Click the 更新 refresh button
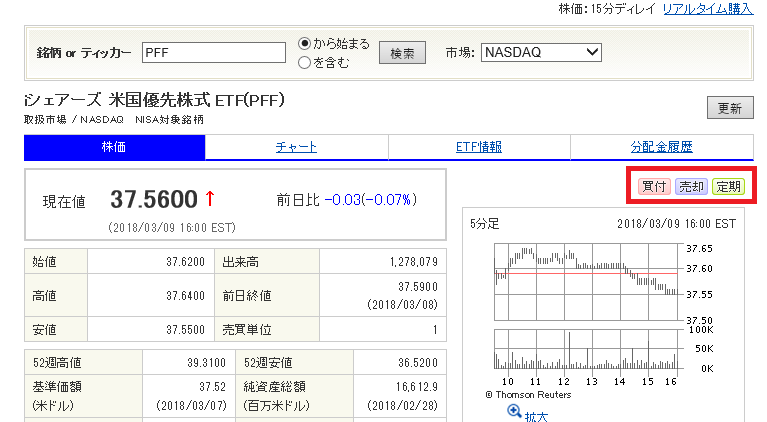767x422 pixels. click(x=730, y=108)
